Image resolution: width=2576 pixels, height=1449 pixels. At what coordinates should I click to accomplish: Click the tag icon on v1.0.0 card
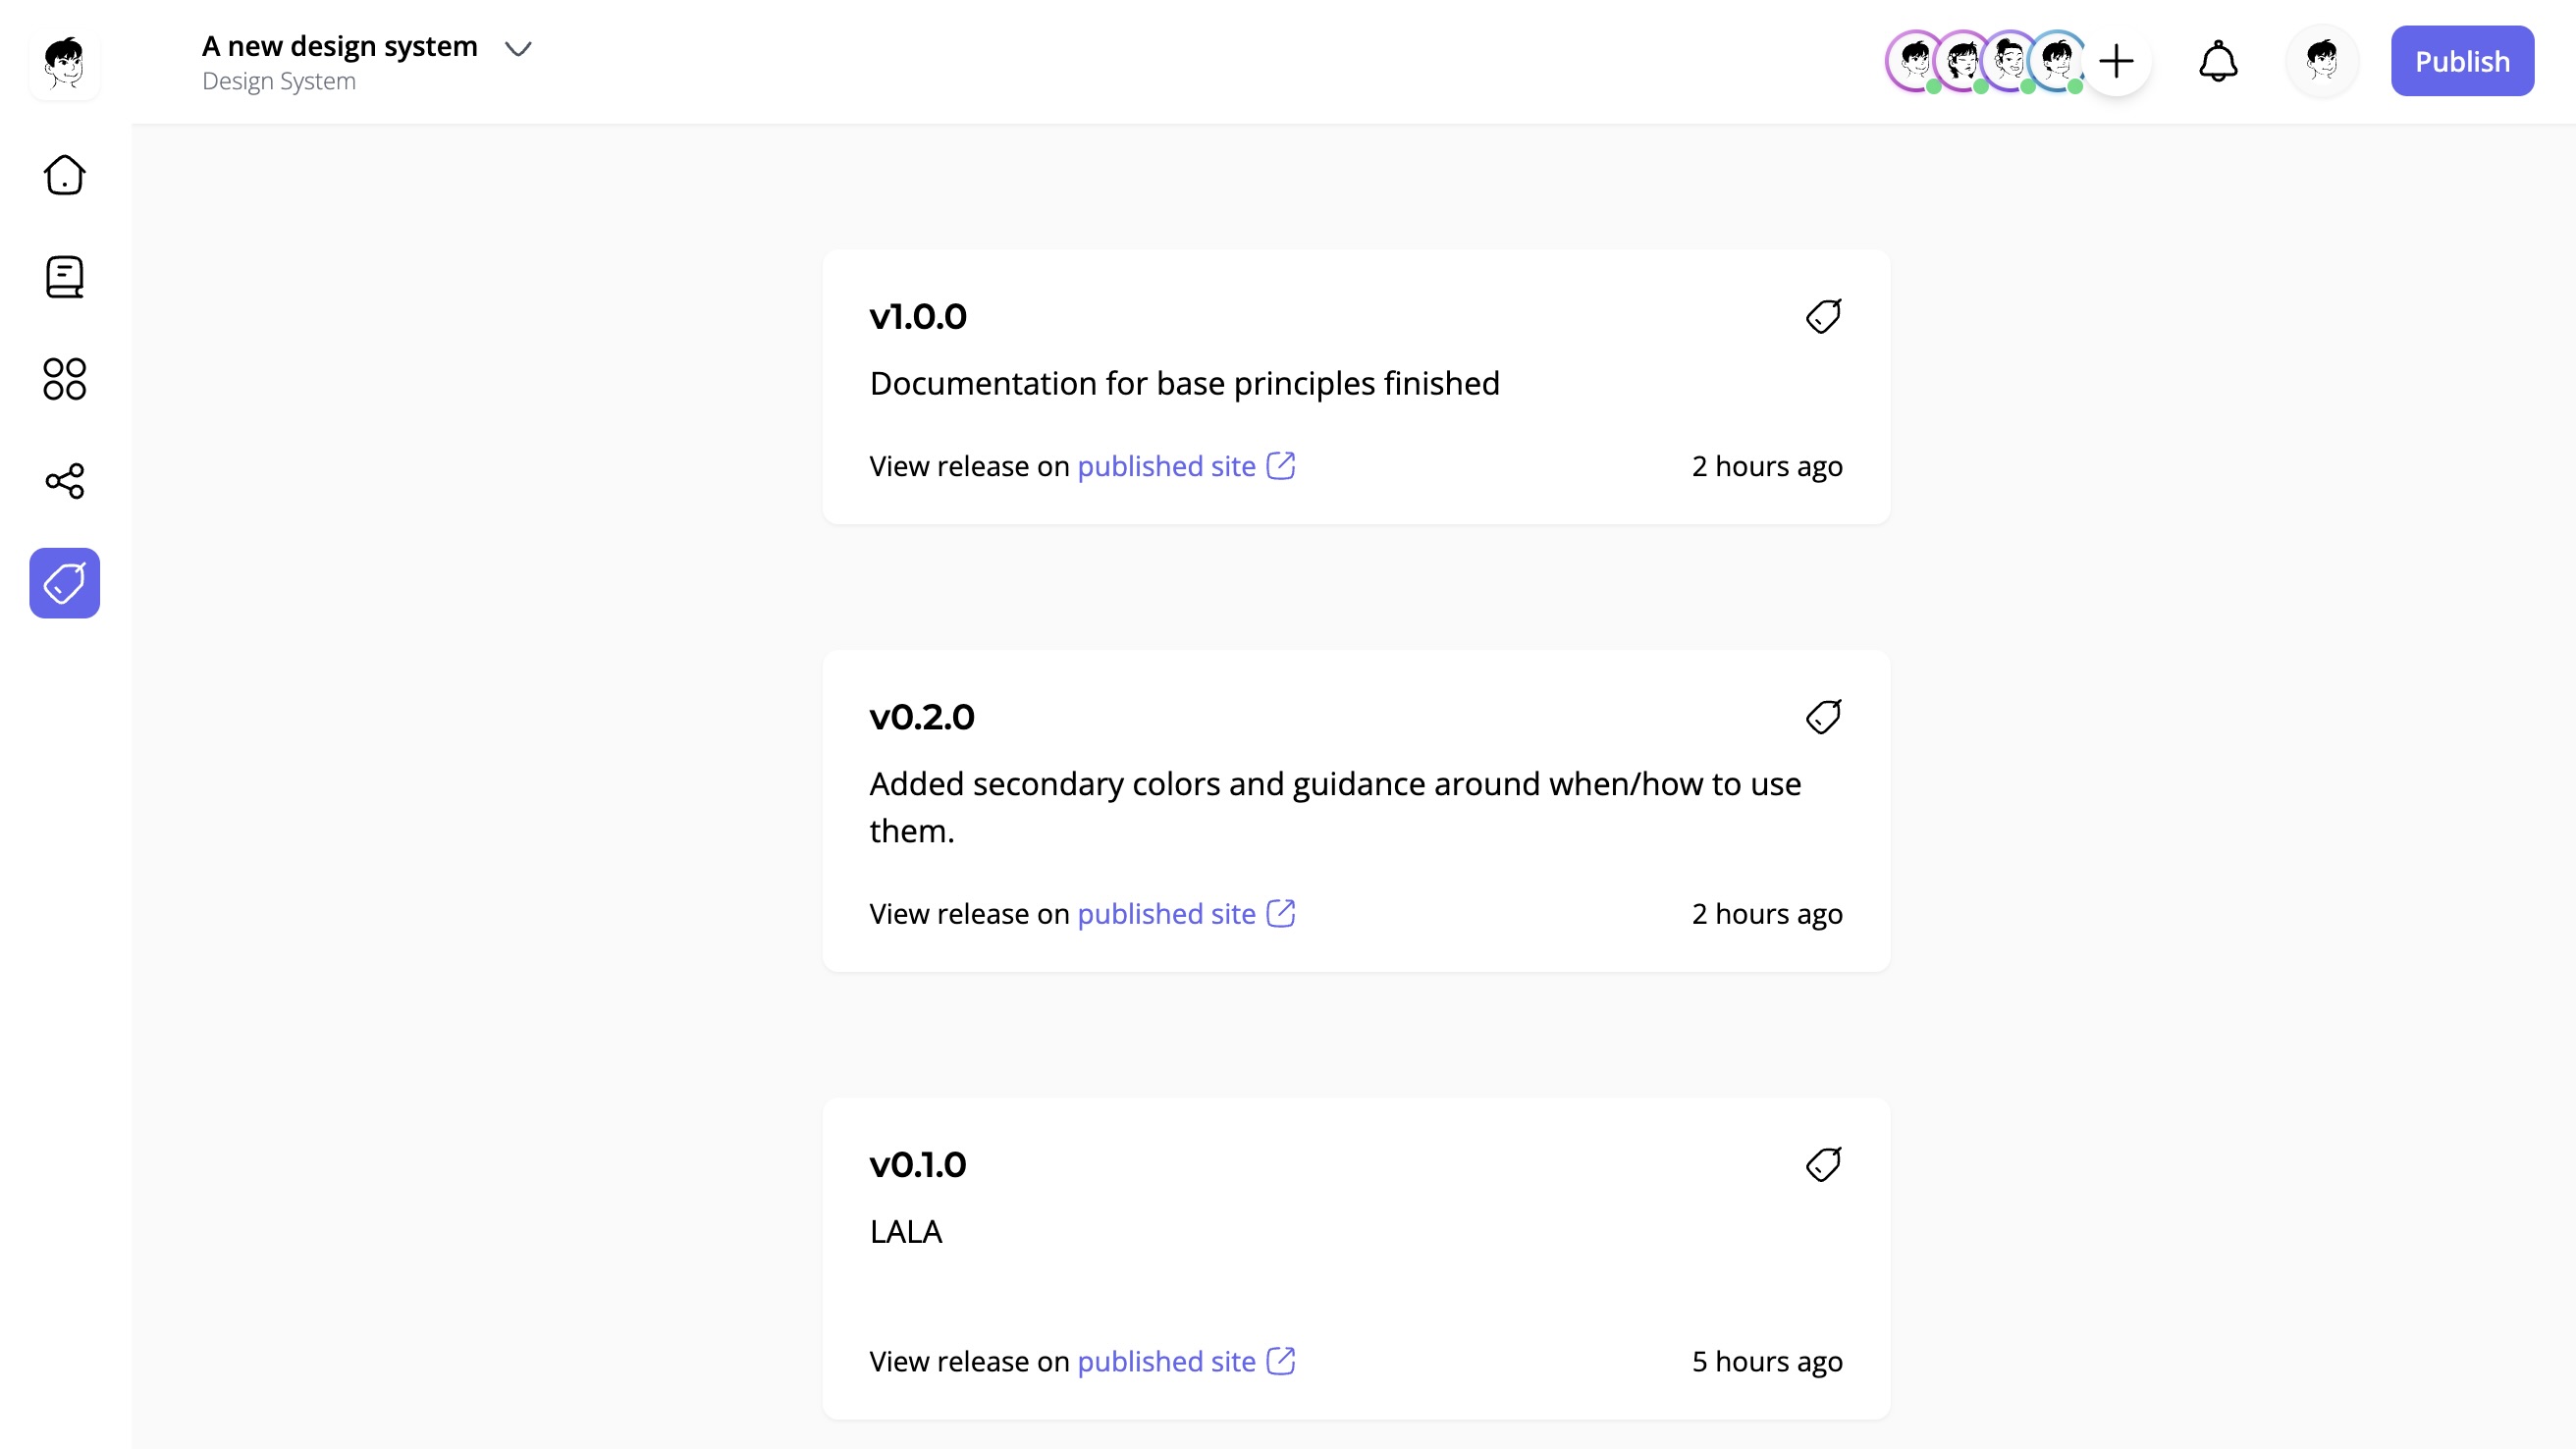coord(1823,316)
